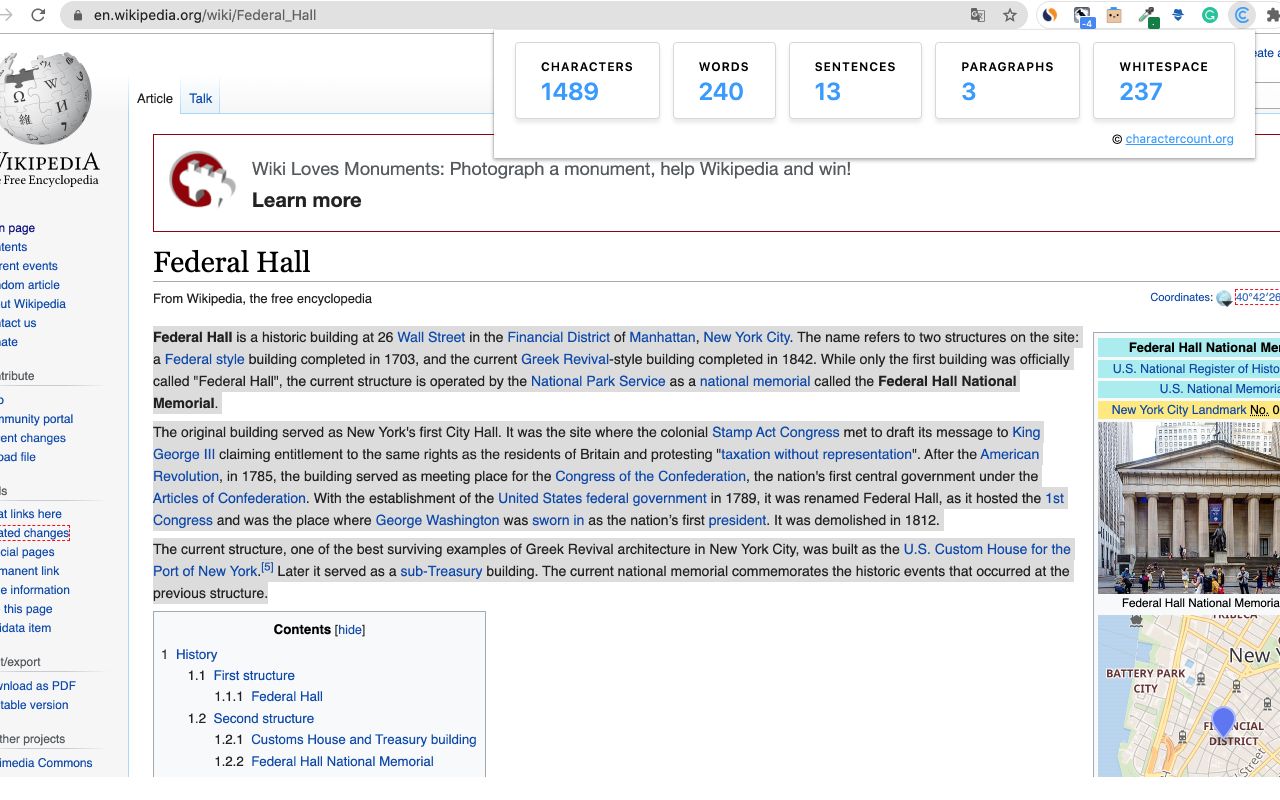Click the New York City Landmark infobox link
This screenshot has width=1280, height=800.
coord(1178,409)
